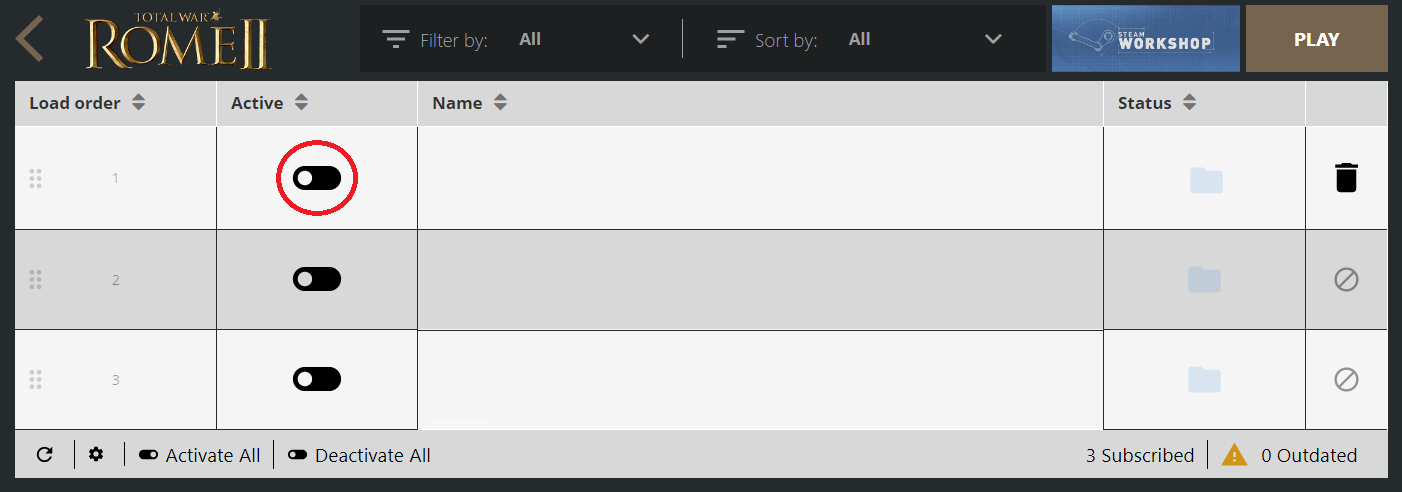Click the back arrow icon

pos(30,39)
